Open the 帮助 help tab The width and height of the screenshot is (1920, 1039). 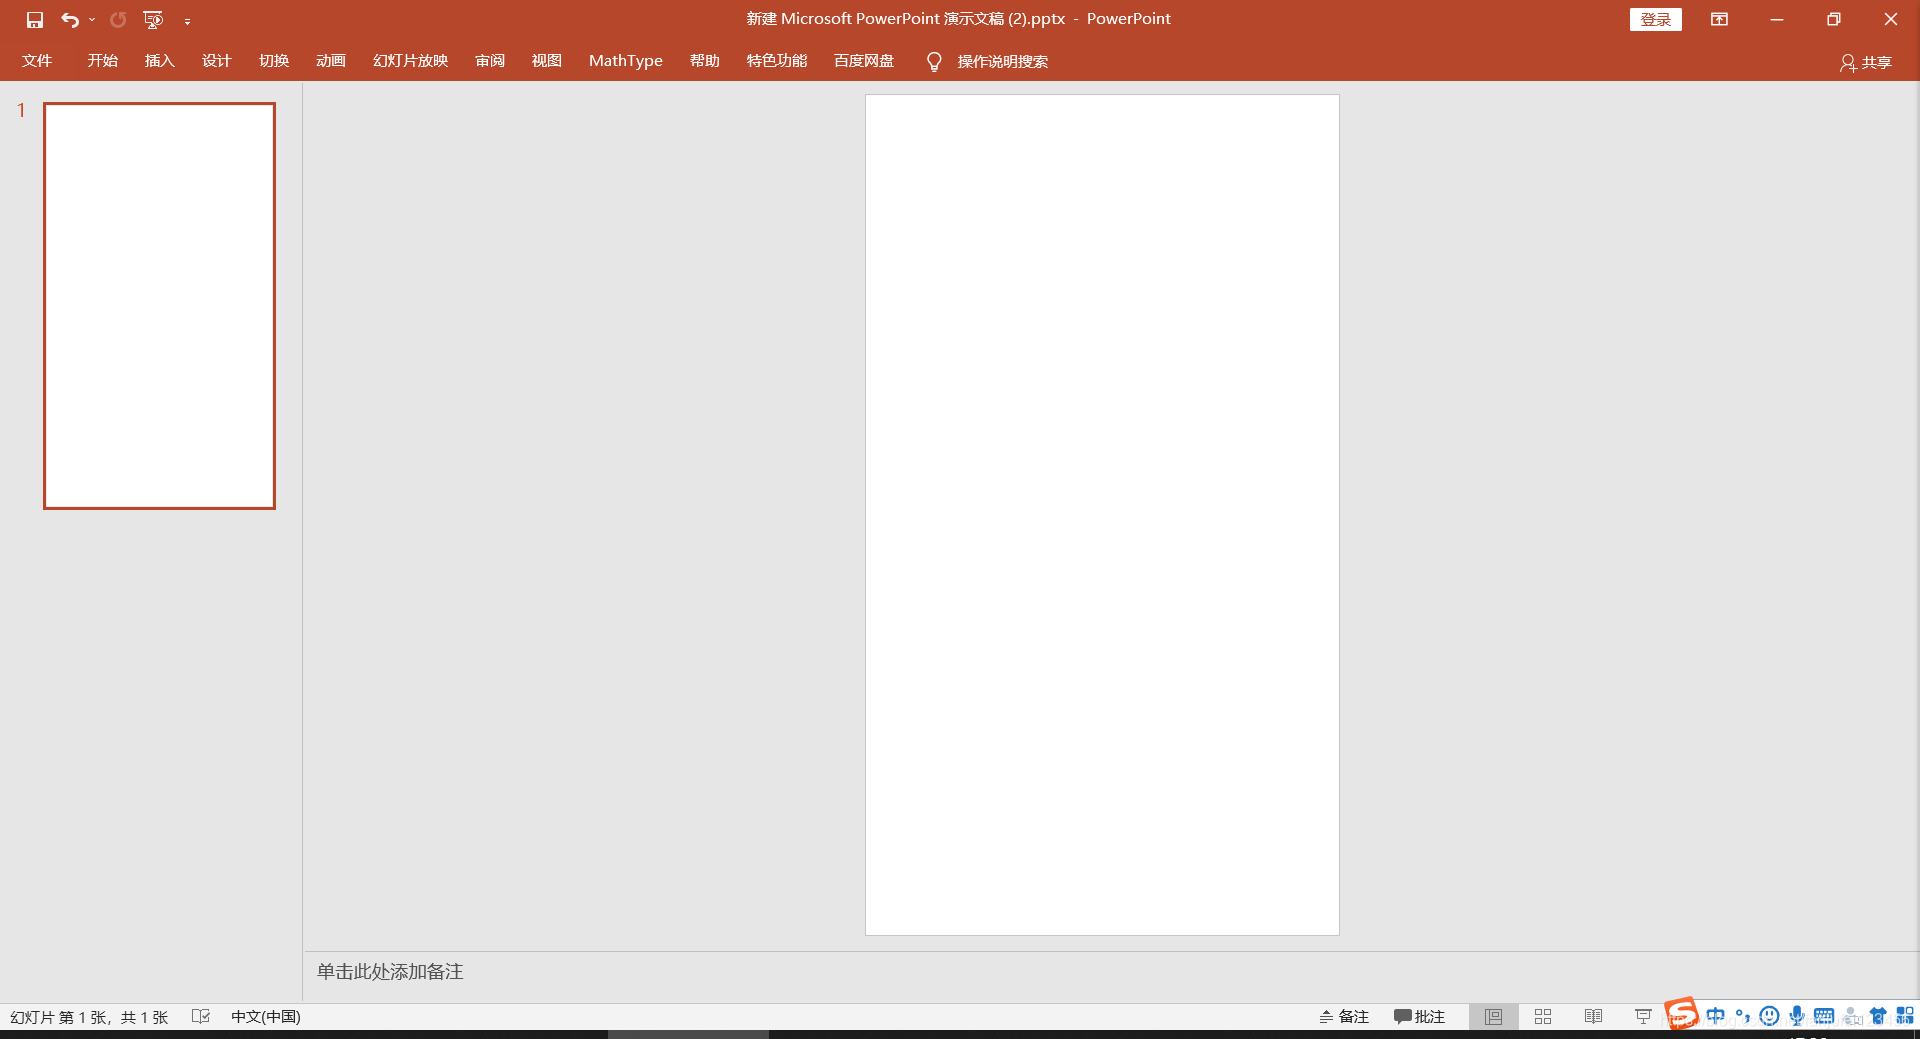click(705, 61)
